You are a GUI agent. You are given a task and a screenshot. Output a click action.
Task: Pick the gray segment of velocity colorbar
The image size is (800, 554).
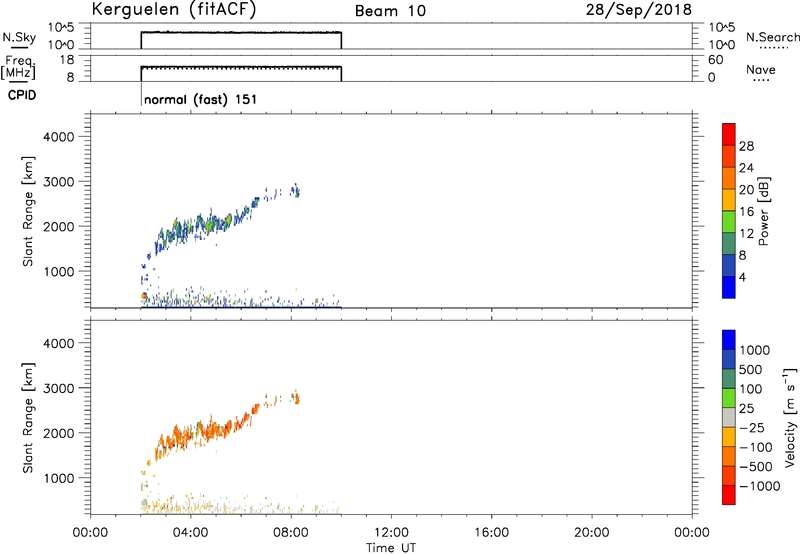point(729,418)
